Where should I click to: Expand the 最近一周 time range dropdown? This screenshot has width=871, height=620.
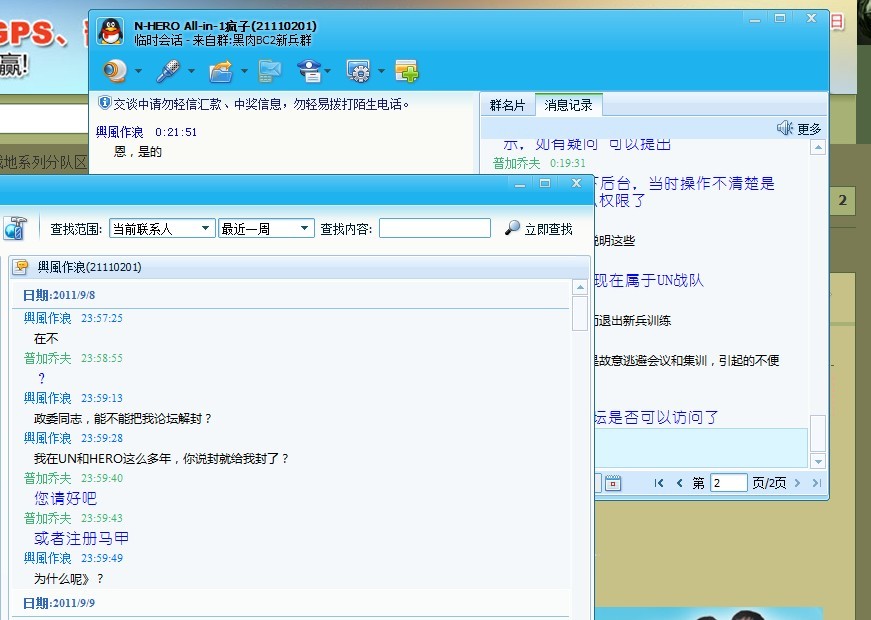(x=266, y=228)
